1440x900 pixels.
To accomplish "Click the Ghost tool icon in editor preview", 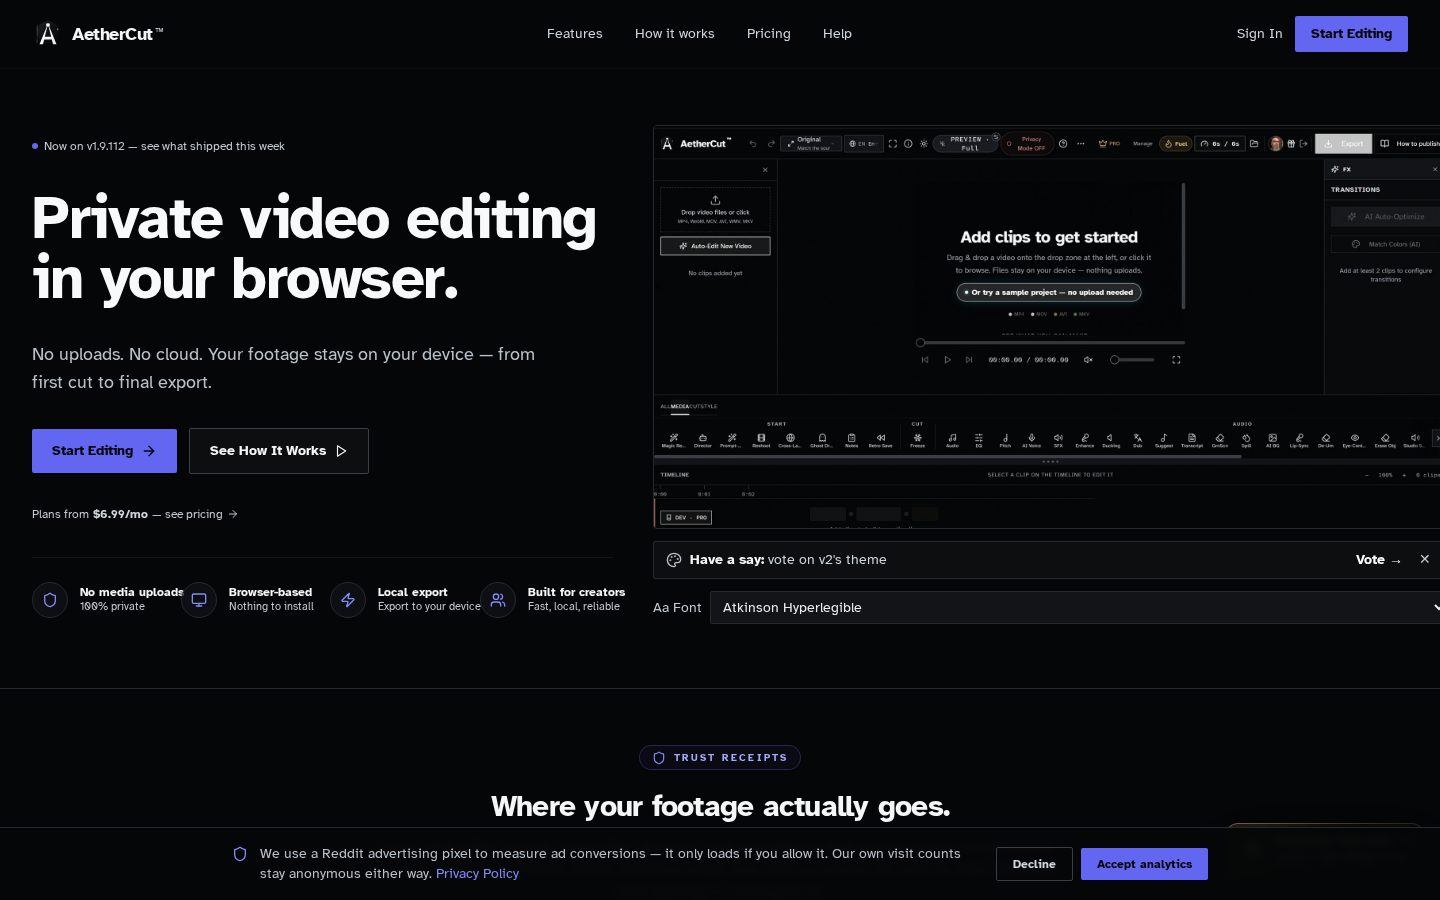I will [x=822, y=438].
